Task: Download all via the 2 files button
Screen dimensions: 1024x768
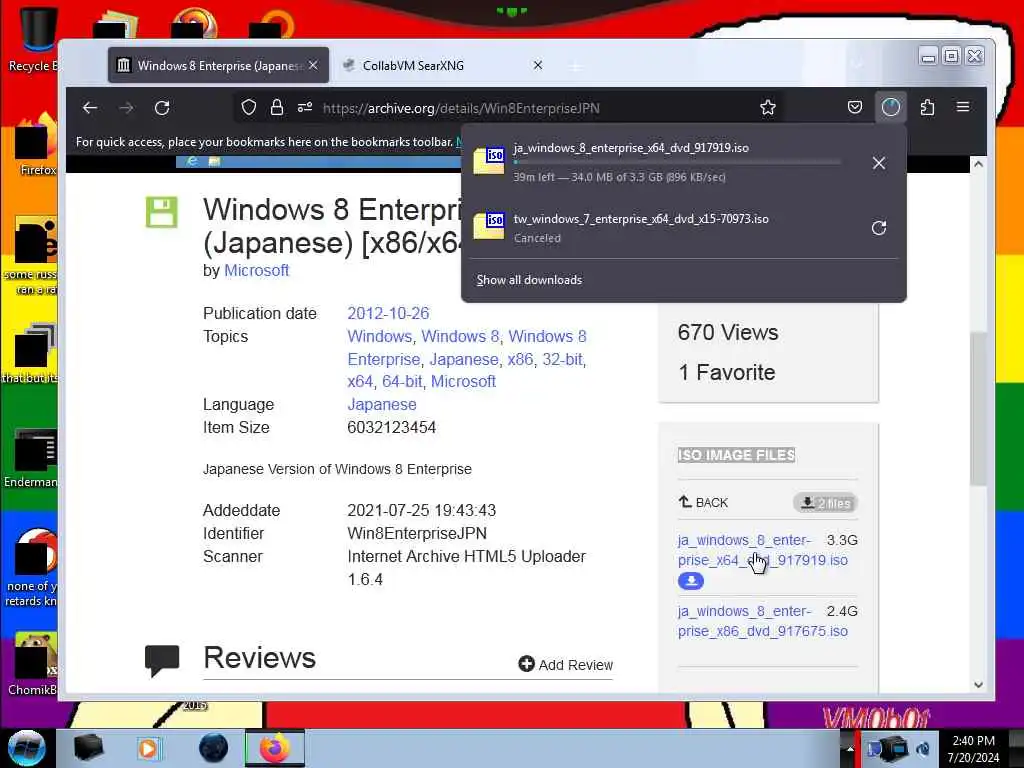Action: [x=825, y=503]
